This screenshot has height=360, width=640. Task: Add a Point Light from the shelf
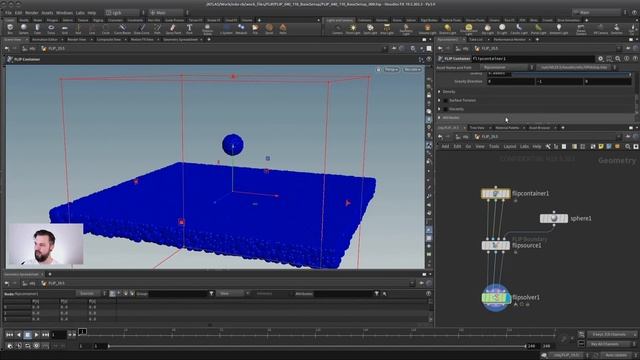pyautogui.click(x=353, y=29)
